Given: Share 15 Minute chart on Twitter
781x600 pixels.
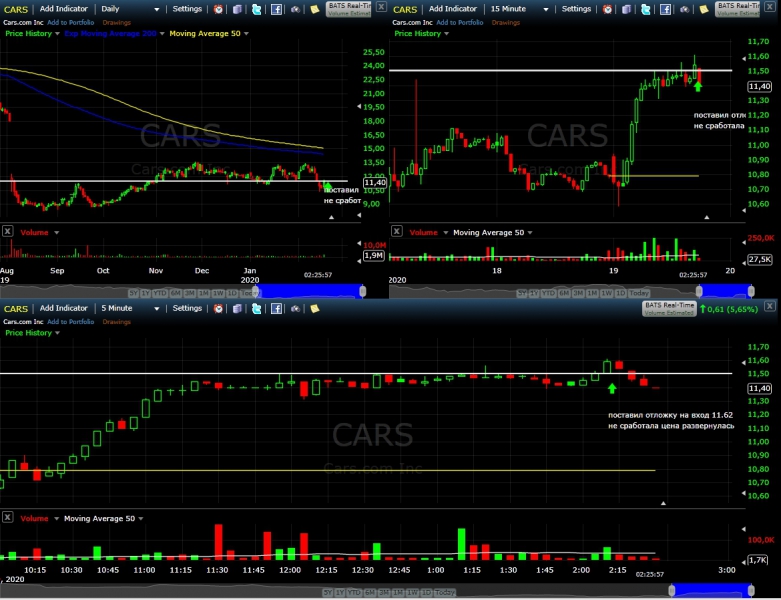Looking at the screenshot, I should tap(646, 9).
